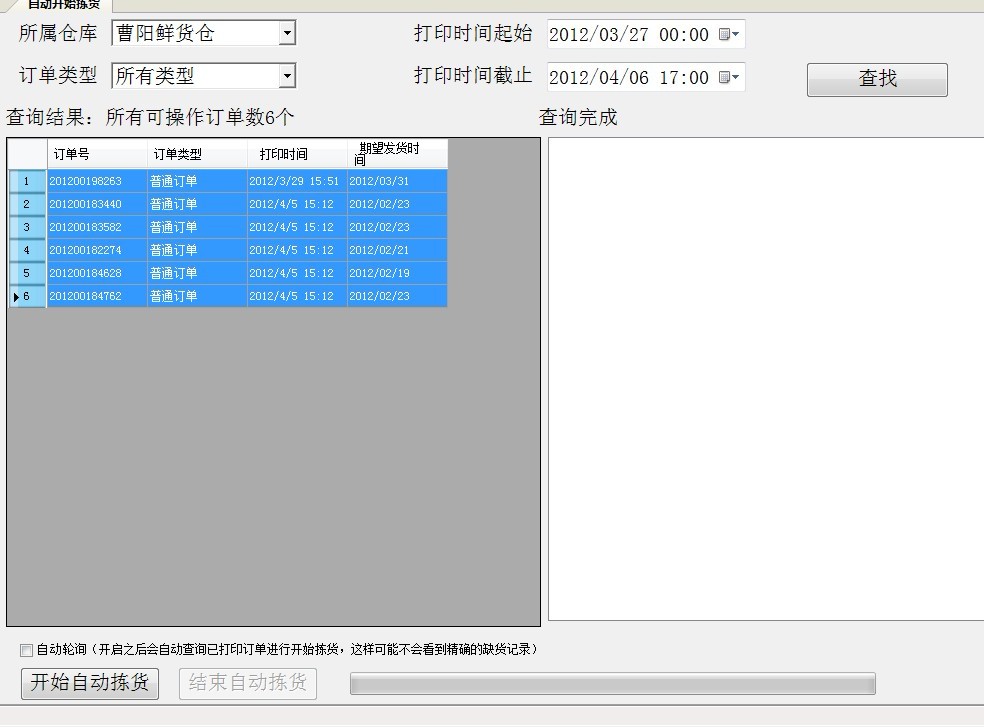Click the 查询完成 status label

pos(578,117)
